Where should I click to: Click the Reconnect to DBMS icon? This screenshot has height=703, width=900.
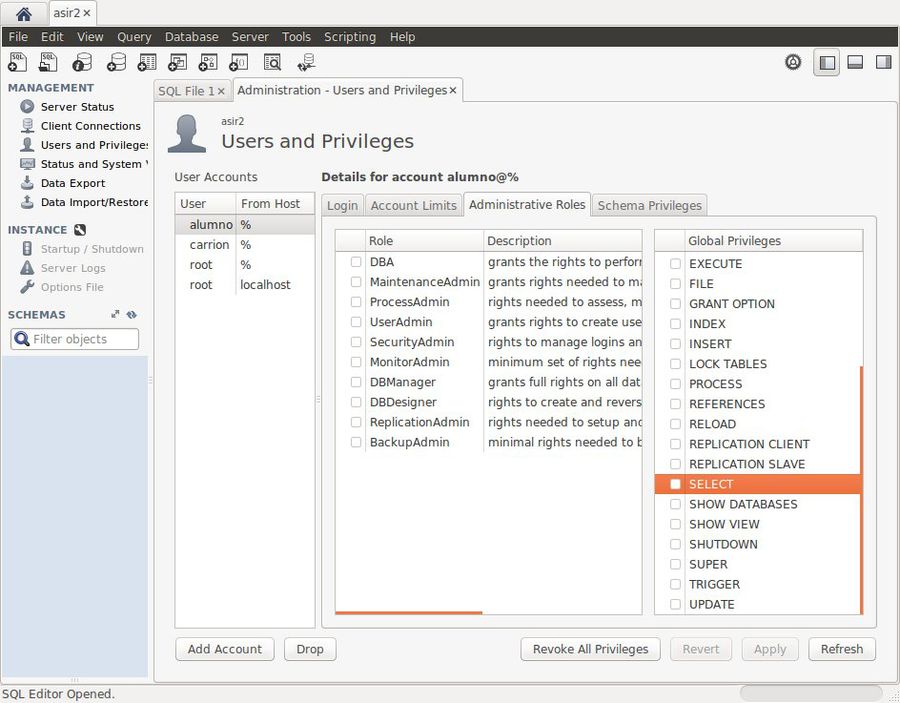click(306, 62)
